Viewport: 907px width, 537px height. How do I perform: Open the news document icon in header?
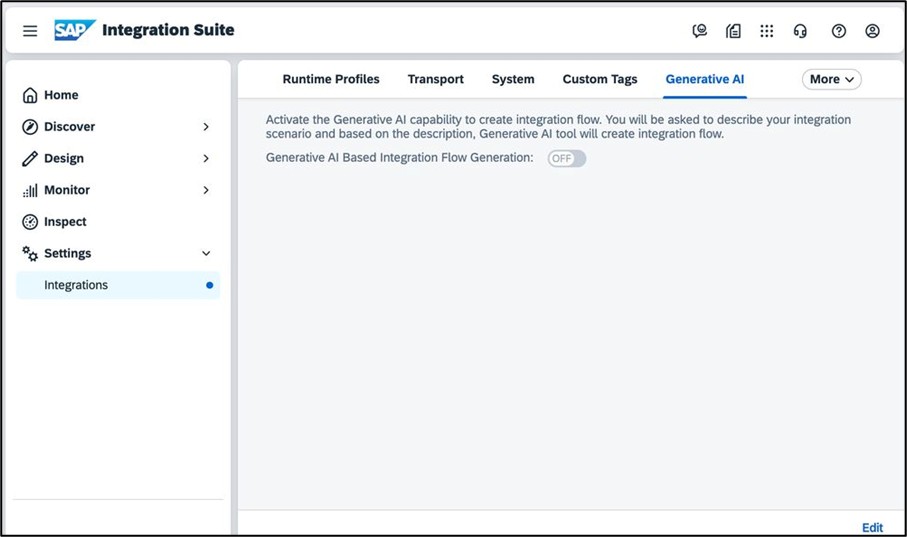[x=733, y=31]
